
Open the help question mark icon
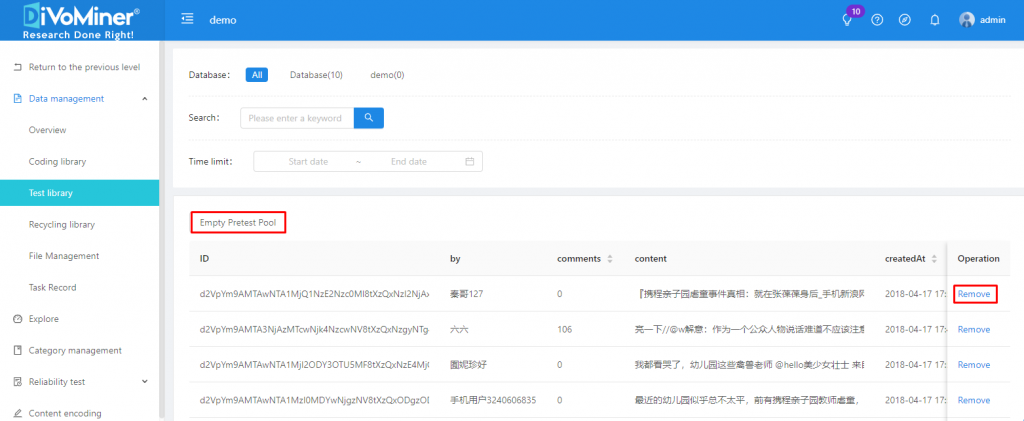tap(877, 20)
